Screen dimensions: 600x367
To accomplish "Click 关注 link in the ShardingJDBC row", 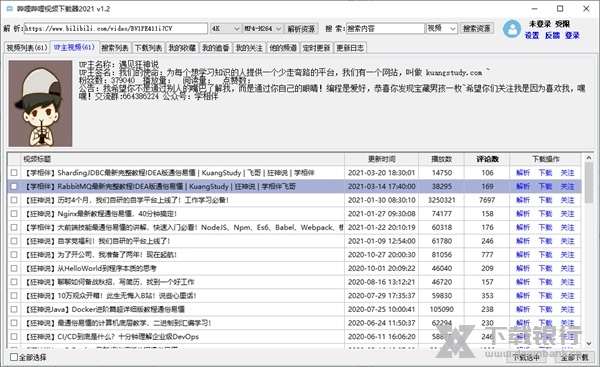I will click(x=567, y=173).
